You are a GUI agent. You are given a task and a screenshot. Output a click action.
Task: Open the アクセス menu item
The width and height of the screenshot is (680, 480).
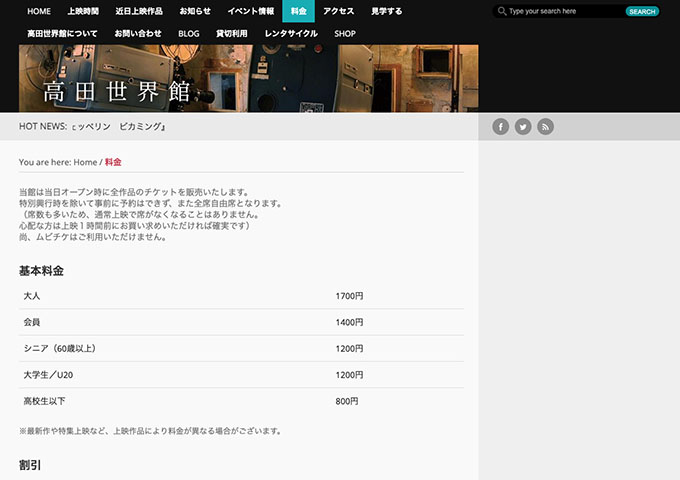click(x=338, y=11)
